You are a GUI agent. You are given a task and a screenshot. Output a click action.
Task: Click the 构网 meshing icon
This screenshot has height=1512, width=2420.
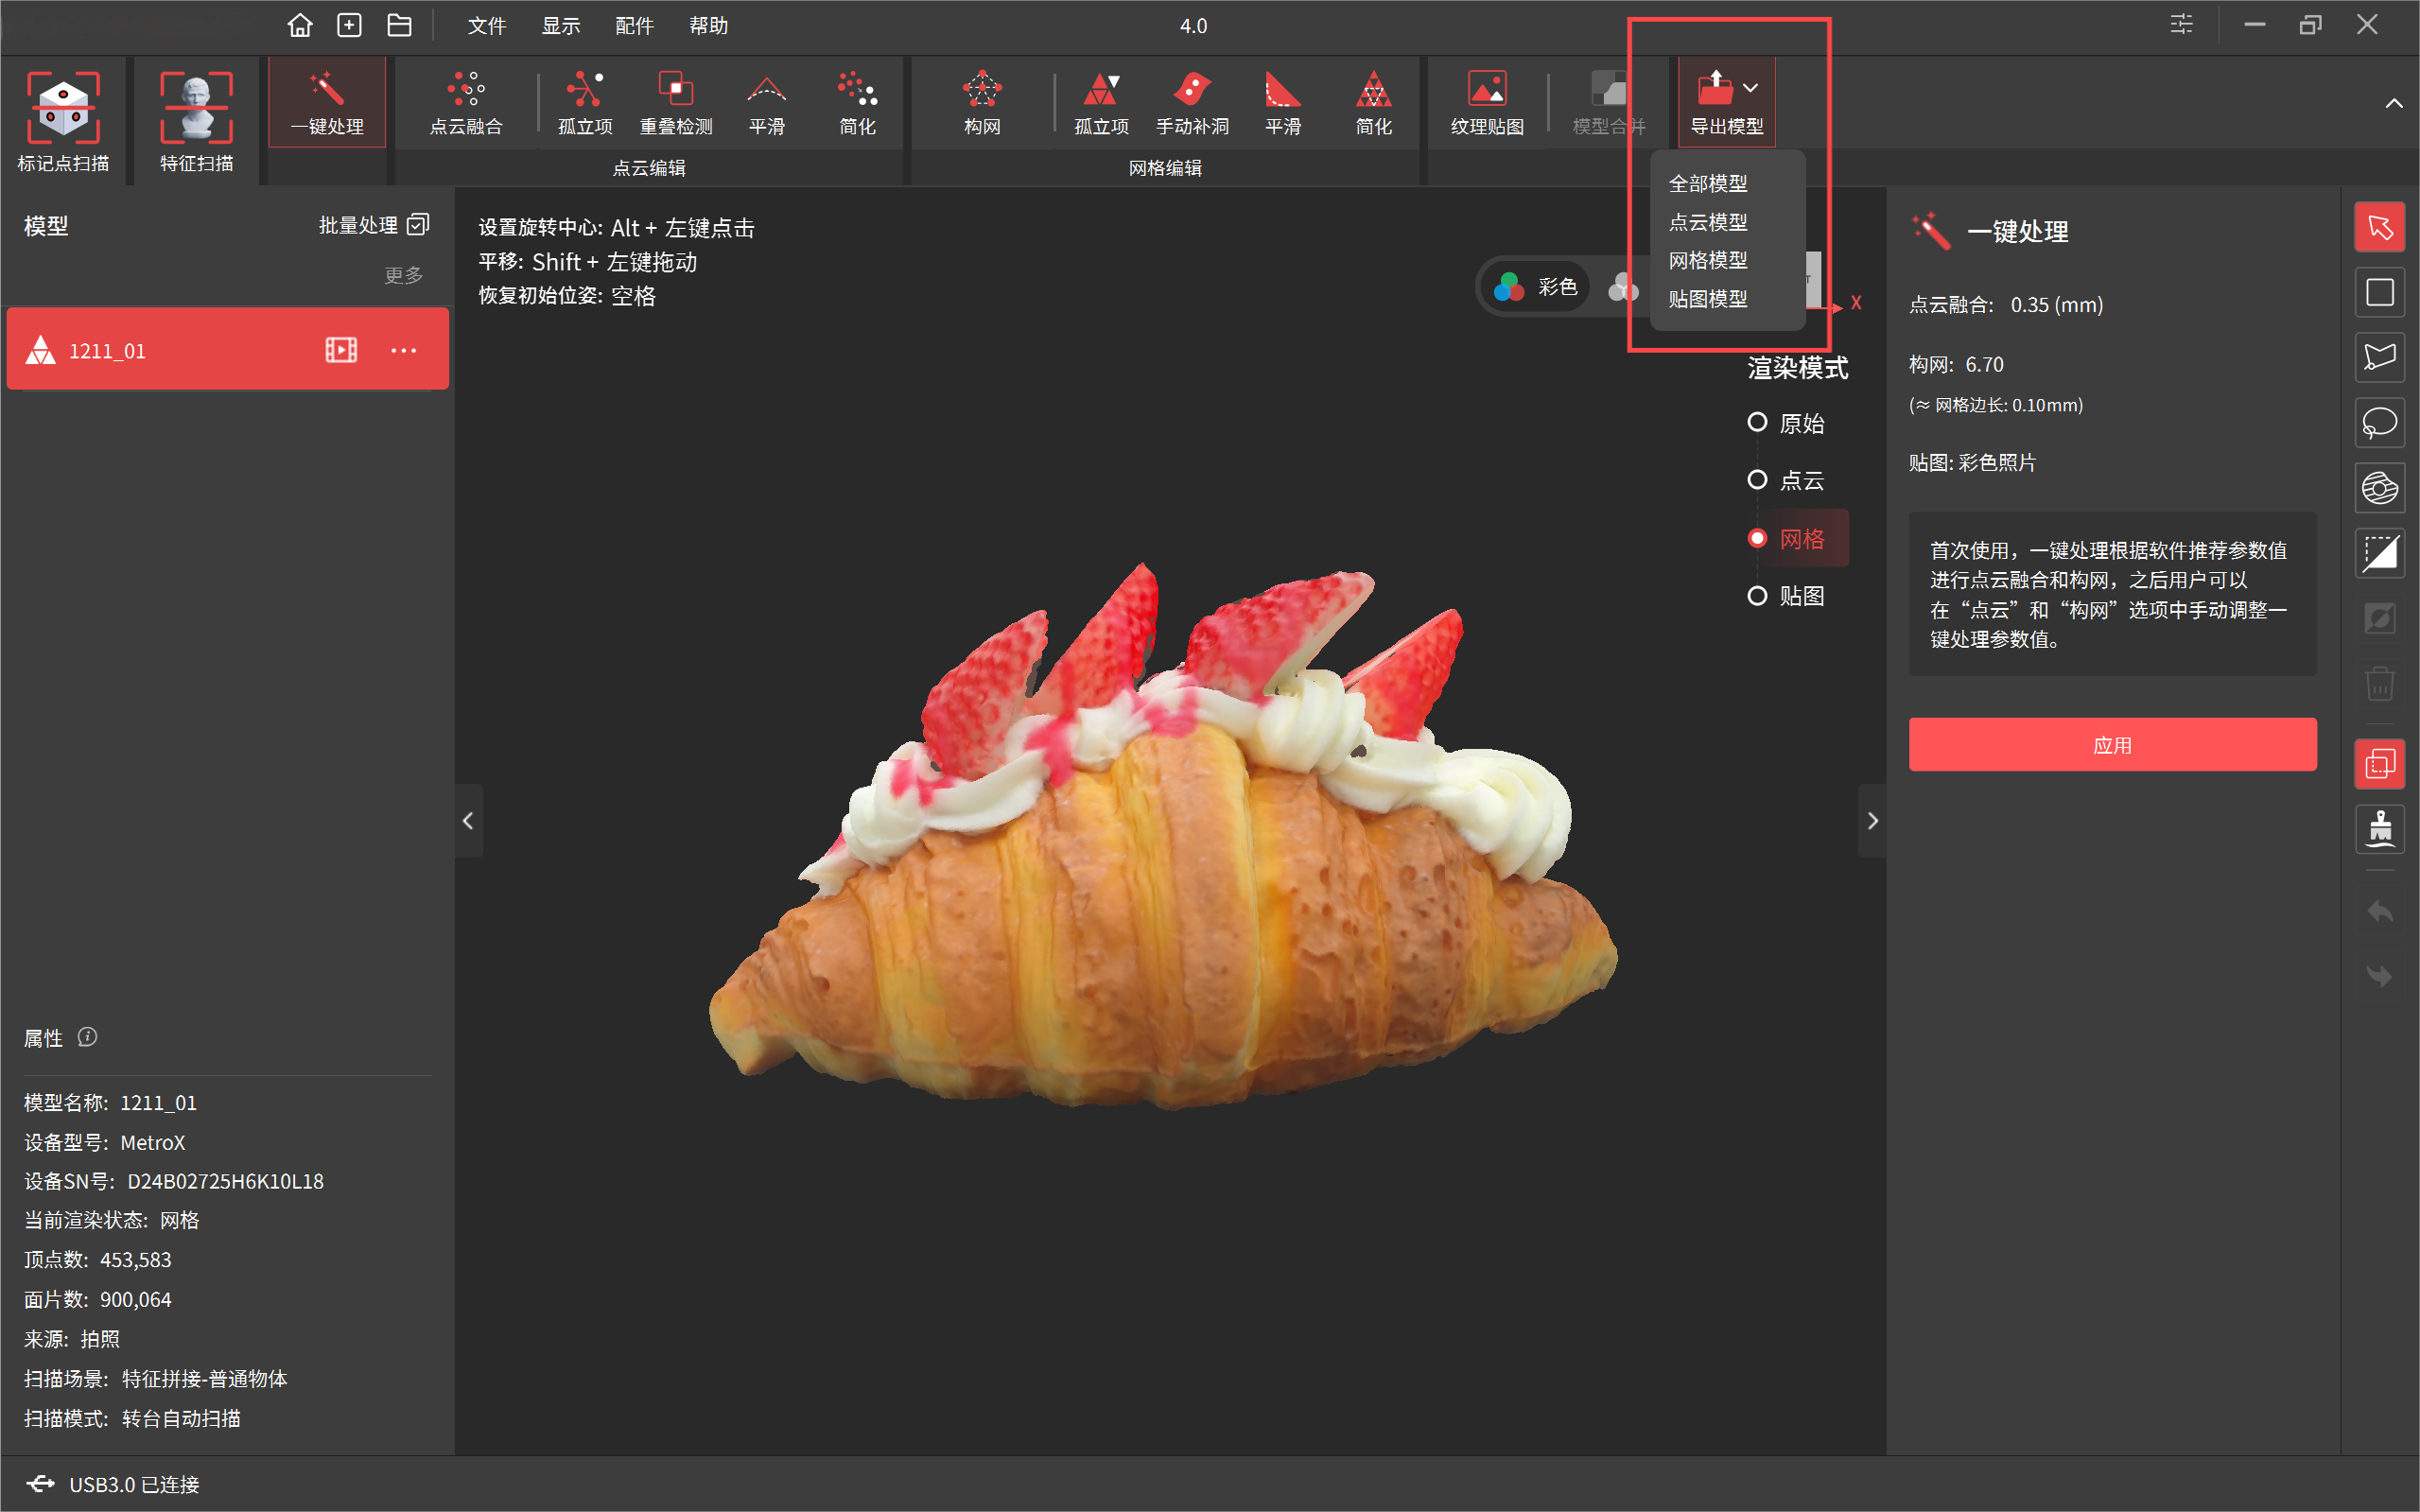[x=982, y=89]
